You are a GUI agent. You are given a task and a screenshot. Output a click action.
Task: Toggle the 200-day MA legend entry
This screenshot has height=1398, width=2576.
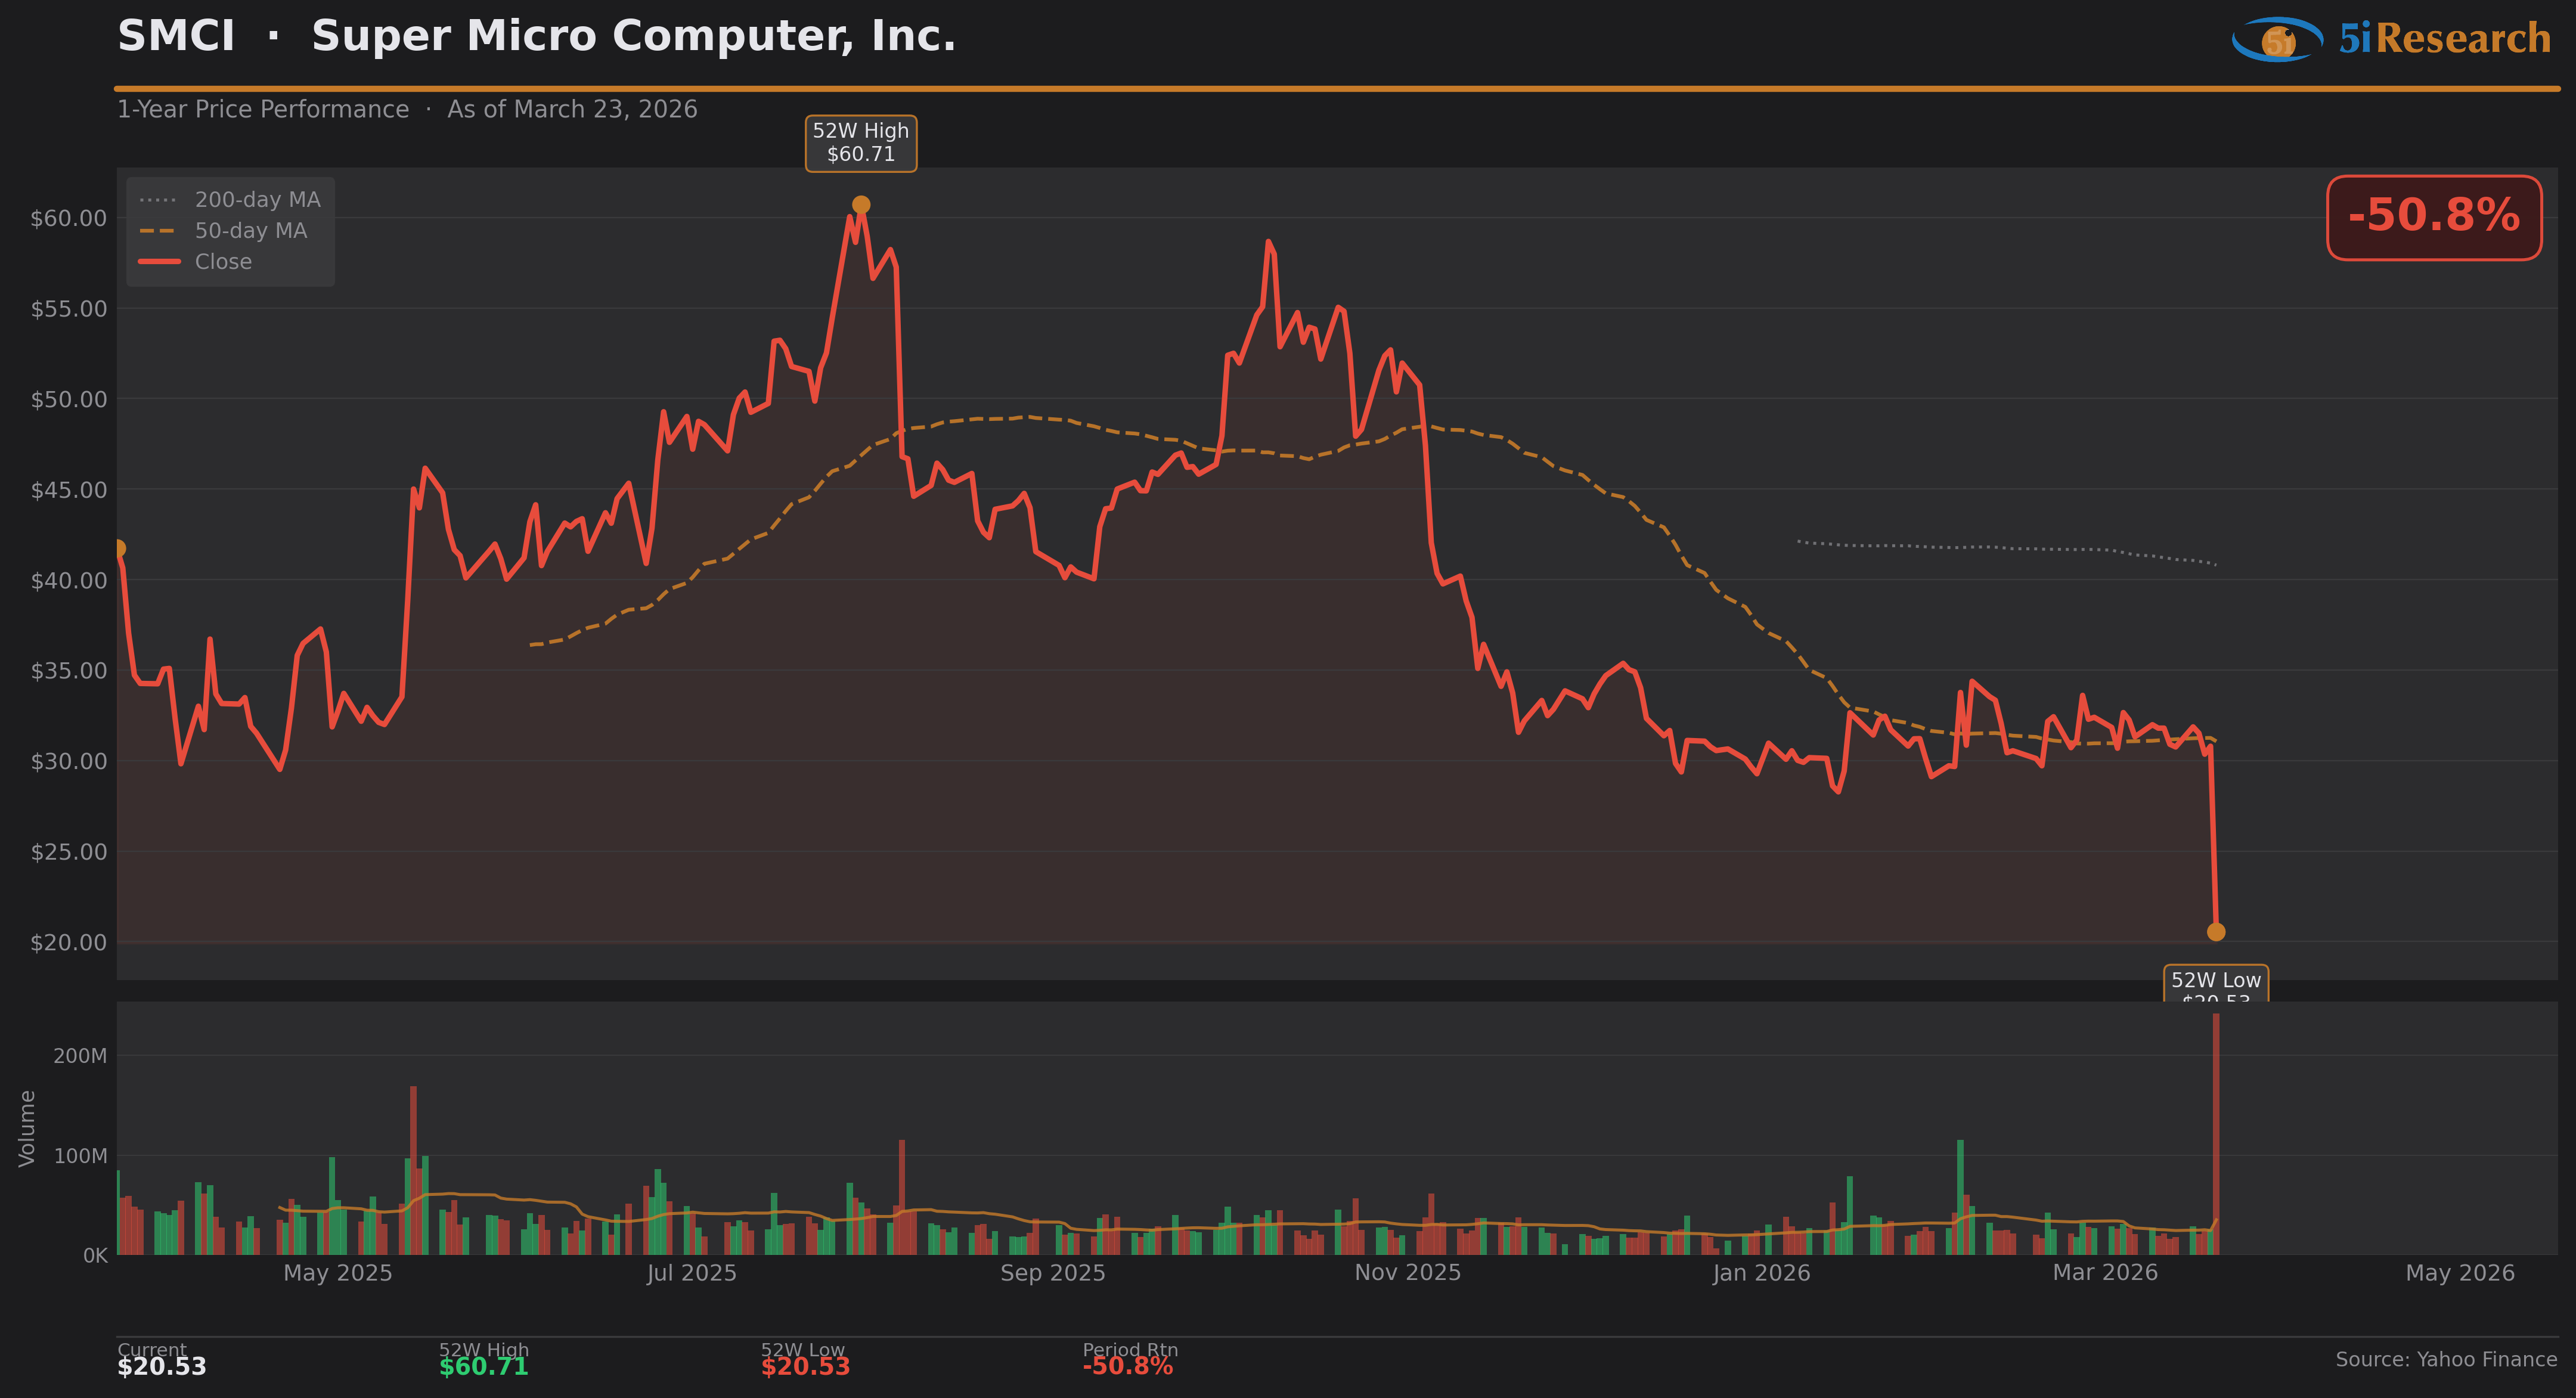[x=257, y=200]
